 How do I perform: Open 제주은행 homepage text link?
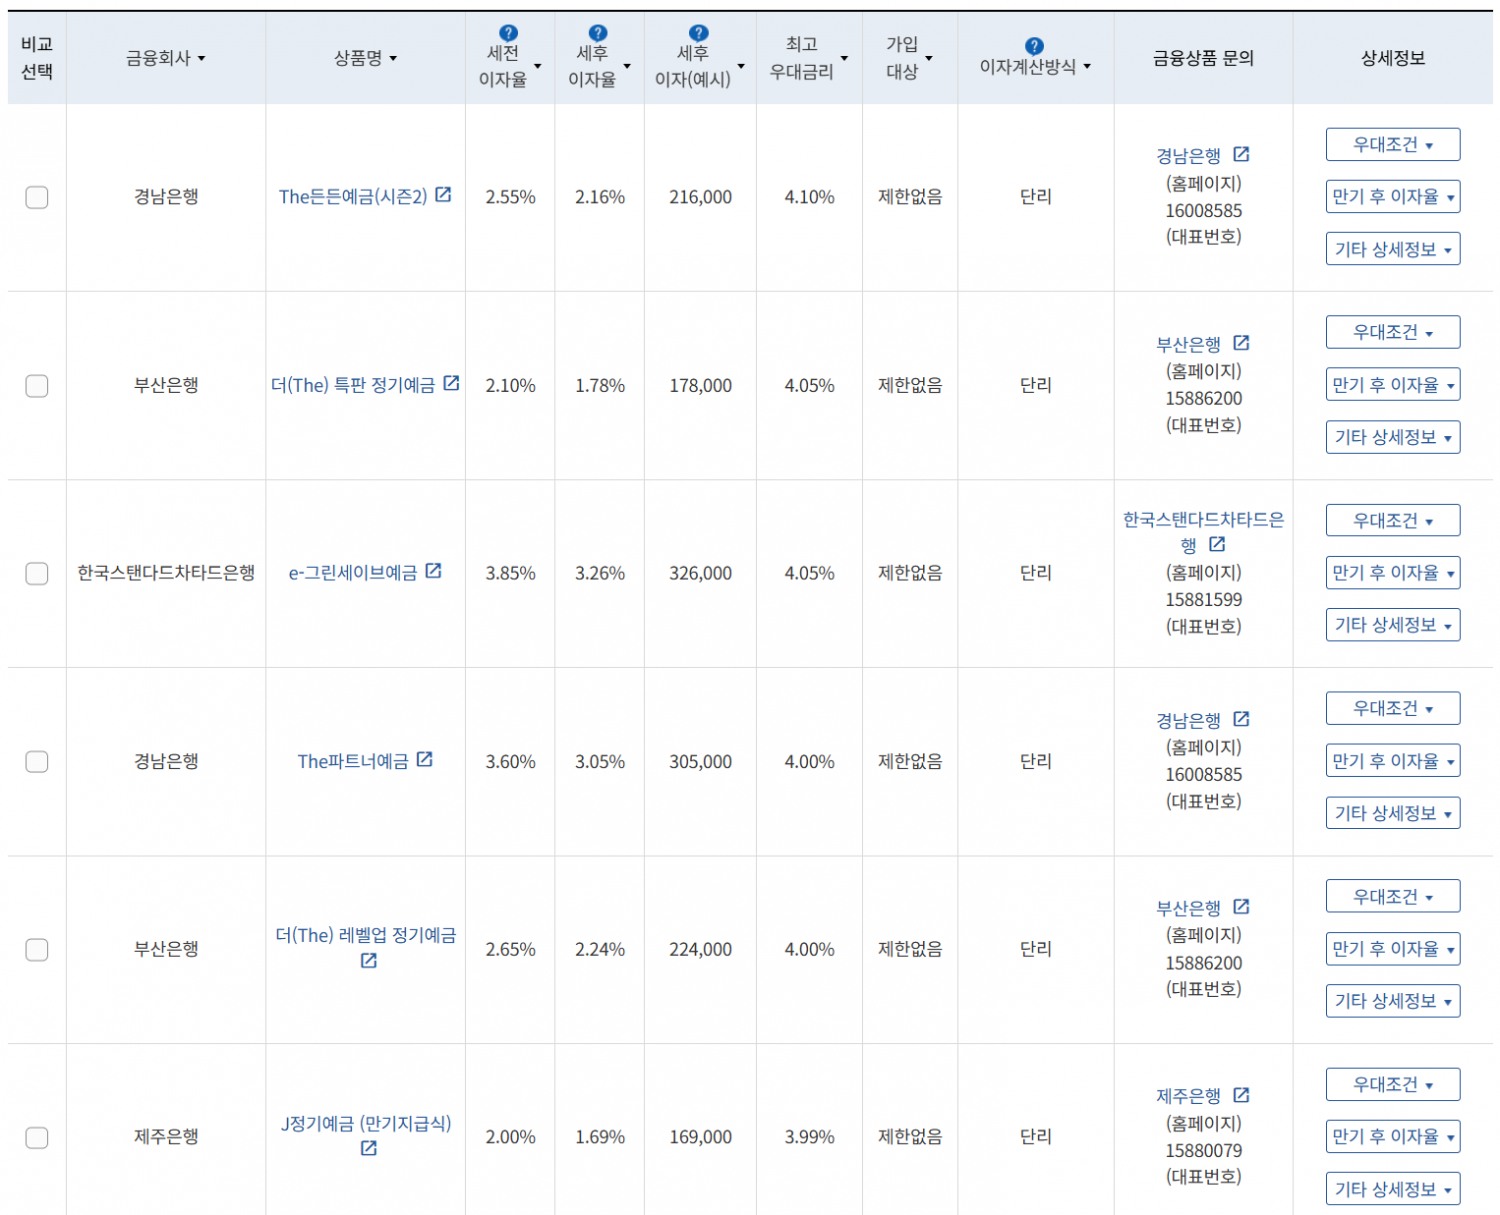coord(1188,1096)
